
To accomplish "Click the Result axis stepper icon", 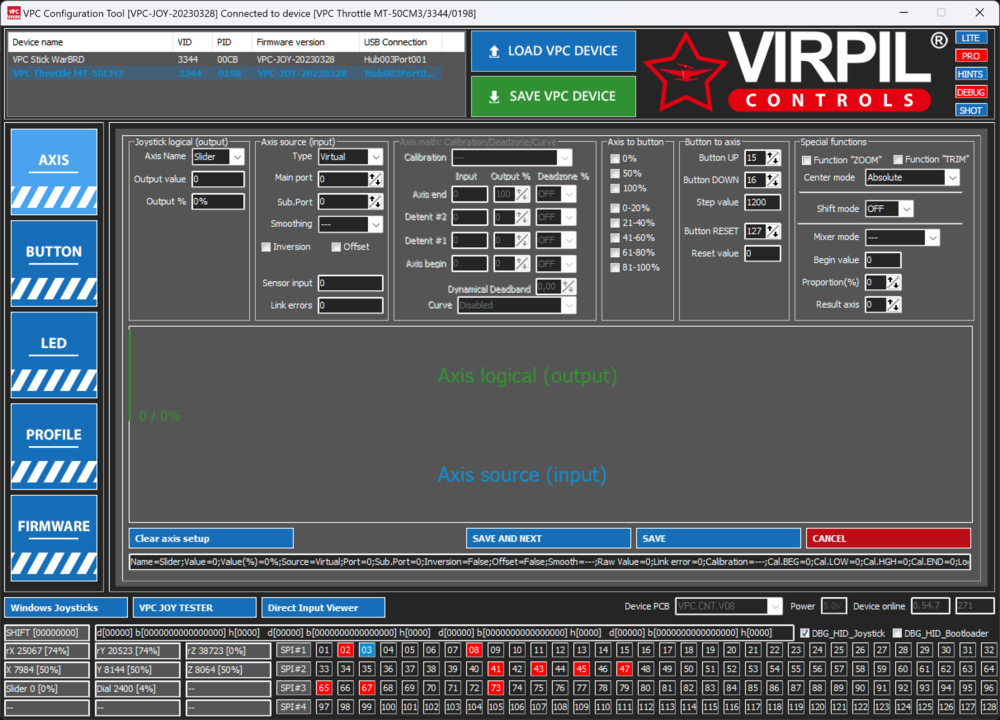I will point(893,305).
